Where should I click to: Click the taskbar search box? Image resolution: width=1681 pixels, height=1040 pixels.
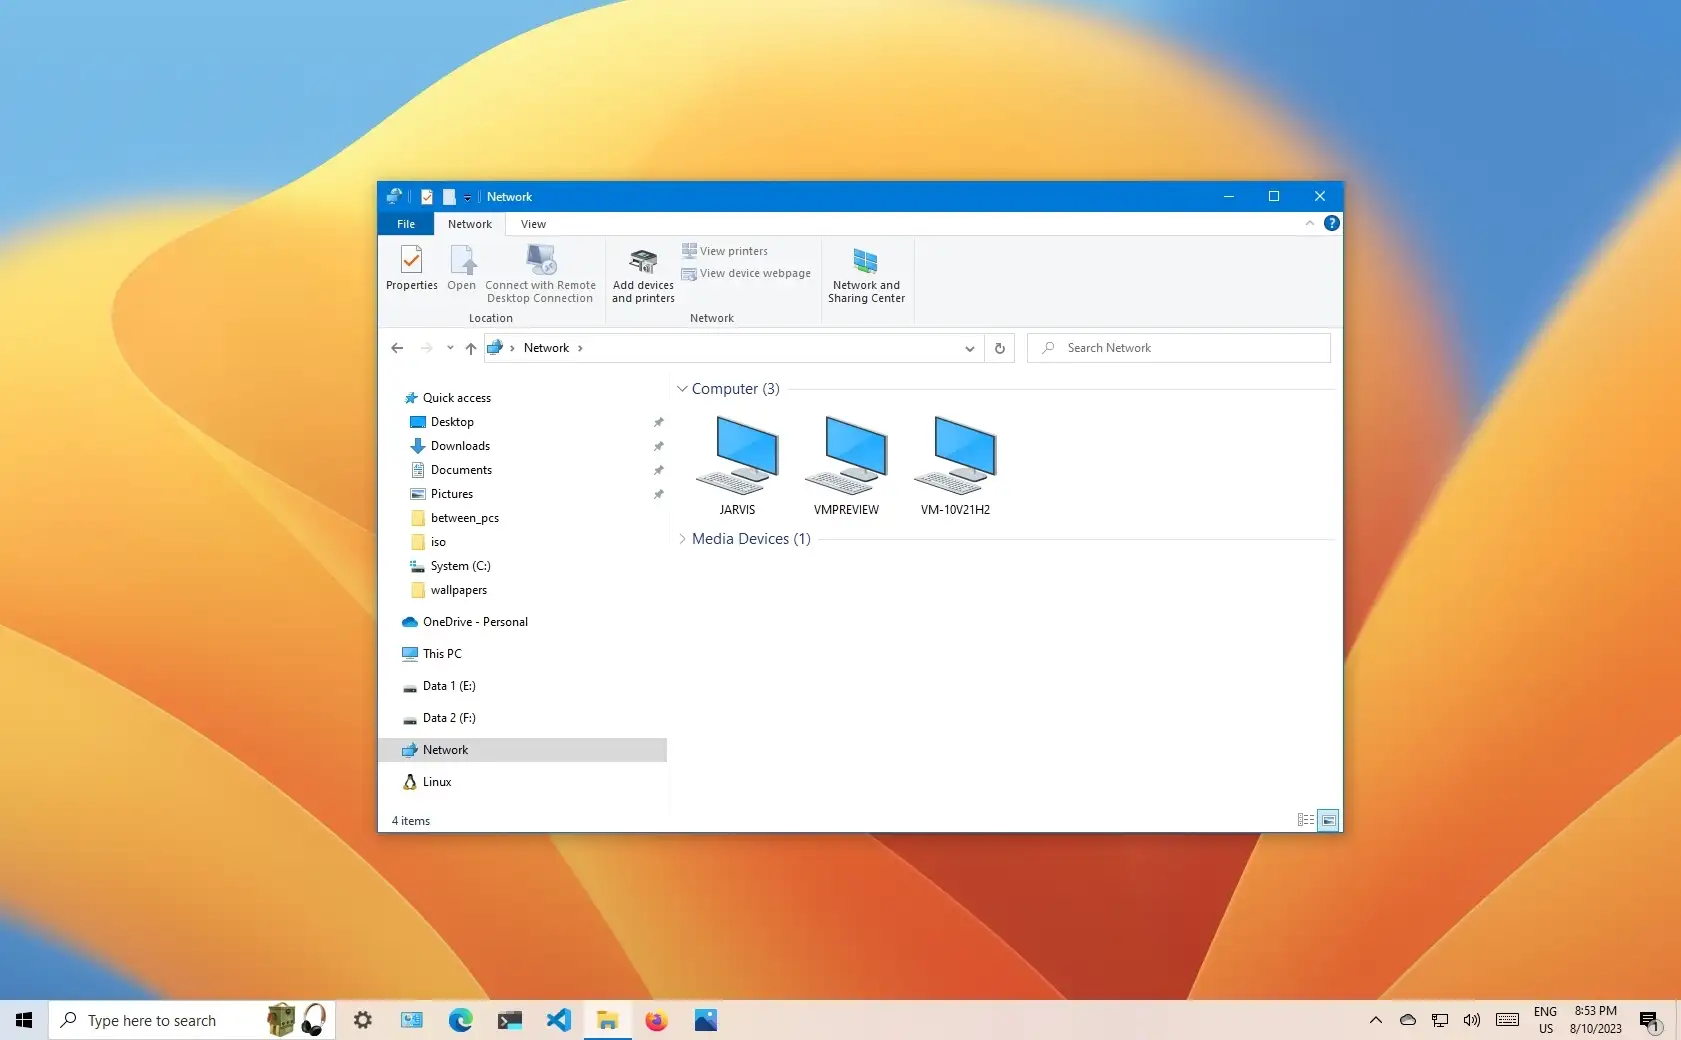[191, 1020]
